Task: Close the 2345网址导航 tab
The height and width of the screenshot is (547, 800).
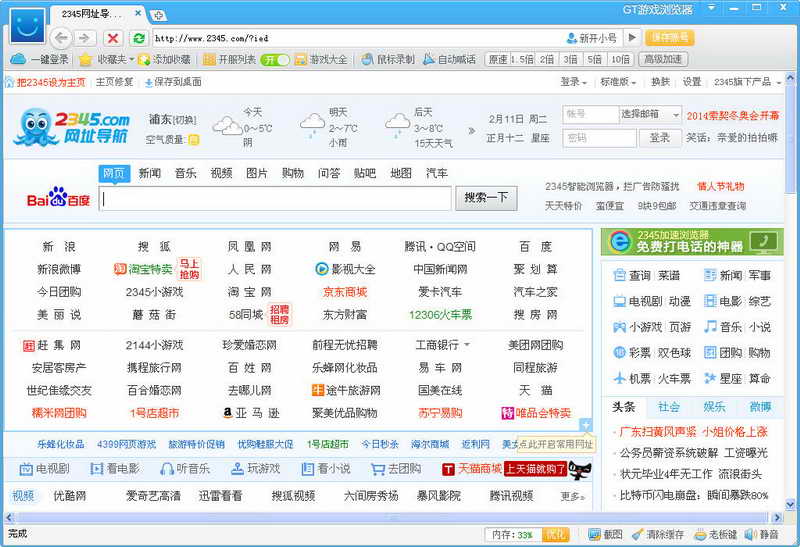Action: click(x=138, y=13)
